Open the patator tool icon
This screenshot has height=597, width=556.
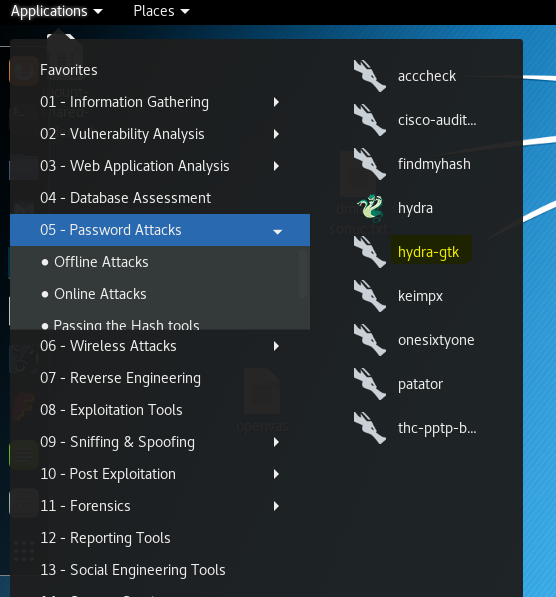click(x=370, y=384)
